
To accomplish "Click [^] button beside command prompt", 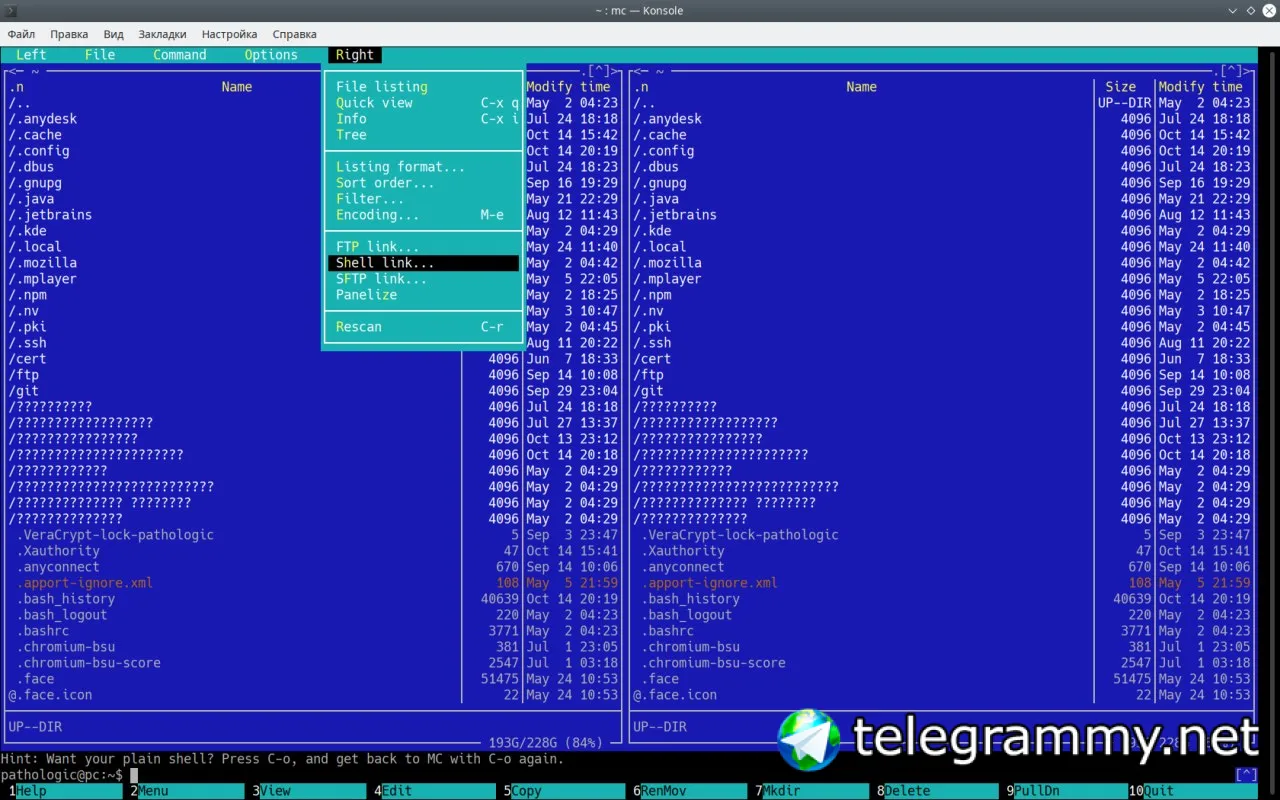I will coord(1246,775).
